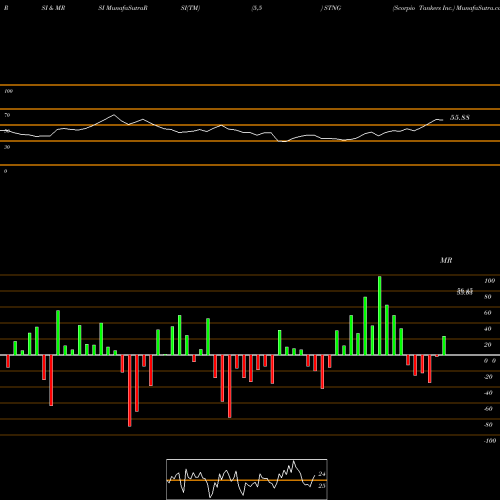The height and width of the screenshot is (500, 500).
Task: Click the RSI line peak near 70
Action: [x=114, y=115]
